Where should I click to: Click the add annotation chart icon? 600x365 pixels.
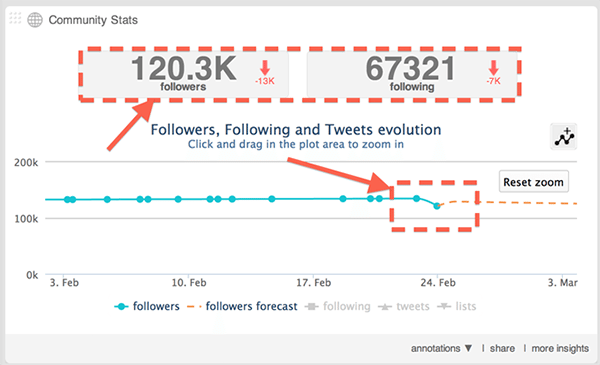564,137
